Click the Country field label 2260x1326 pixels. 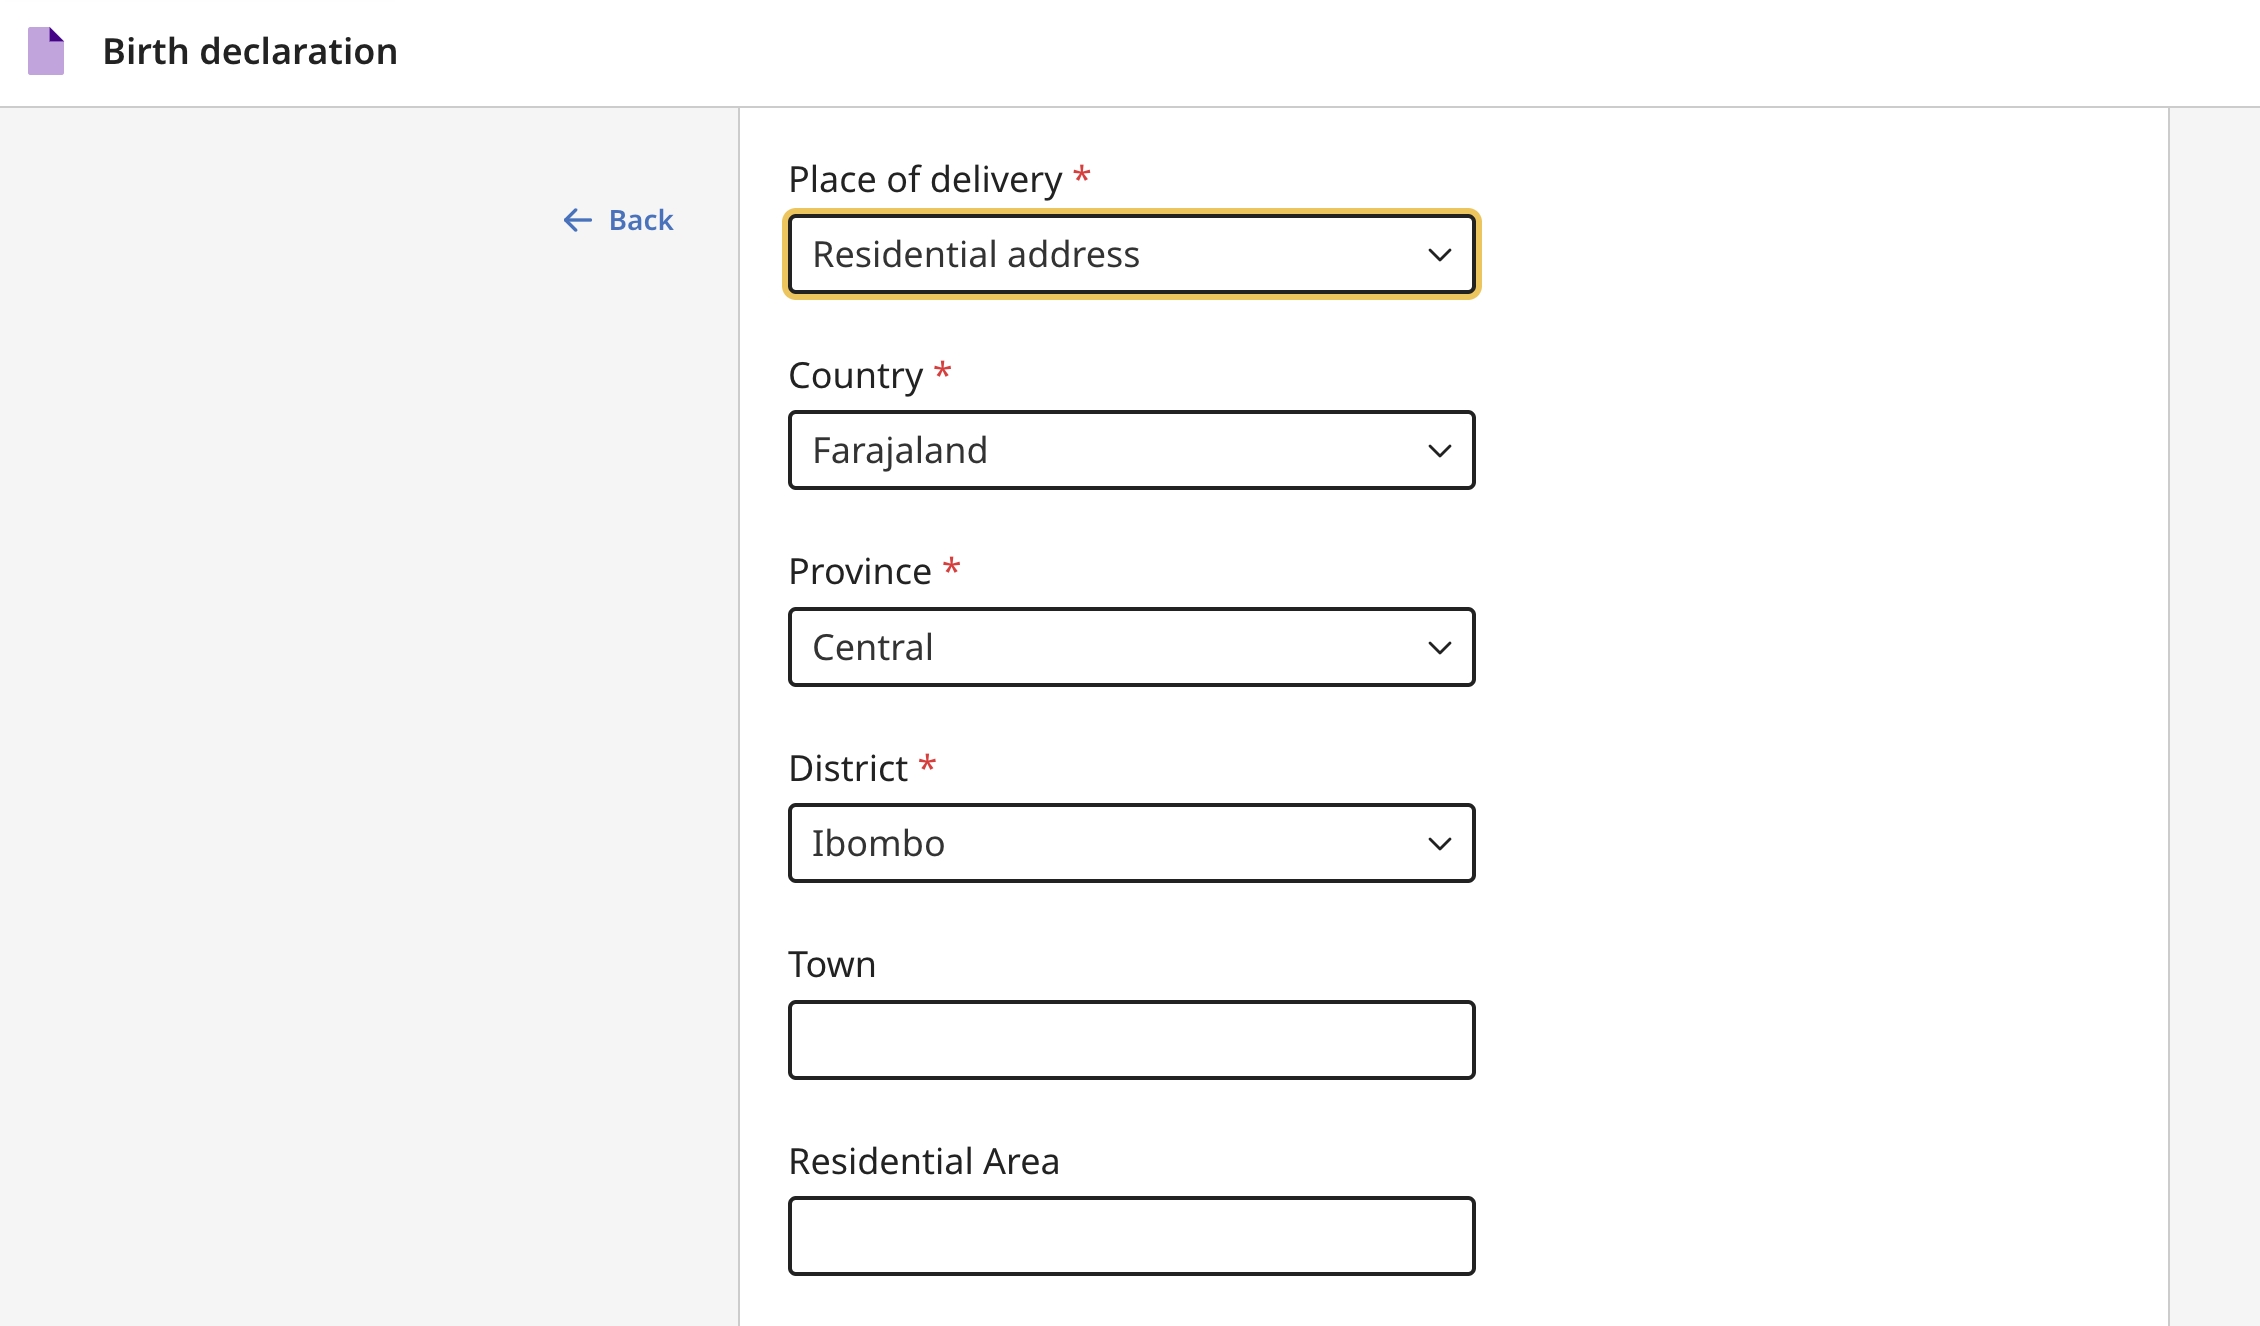(855, 376)
